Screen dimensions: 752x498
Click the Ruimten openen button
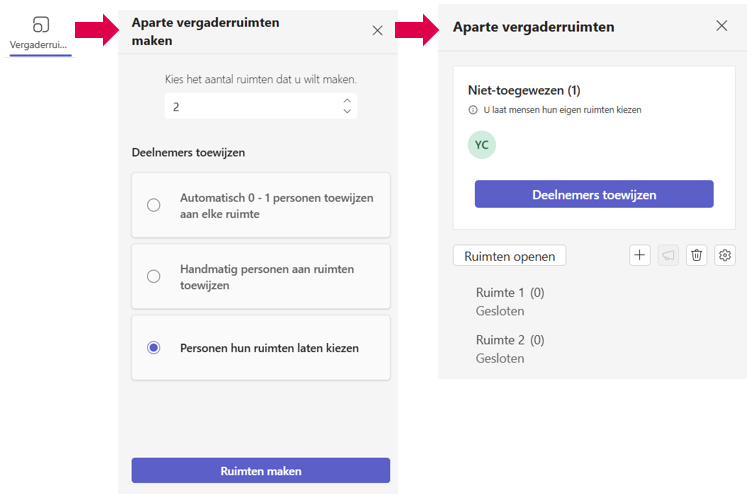[x=510, y=256]
